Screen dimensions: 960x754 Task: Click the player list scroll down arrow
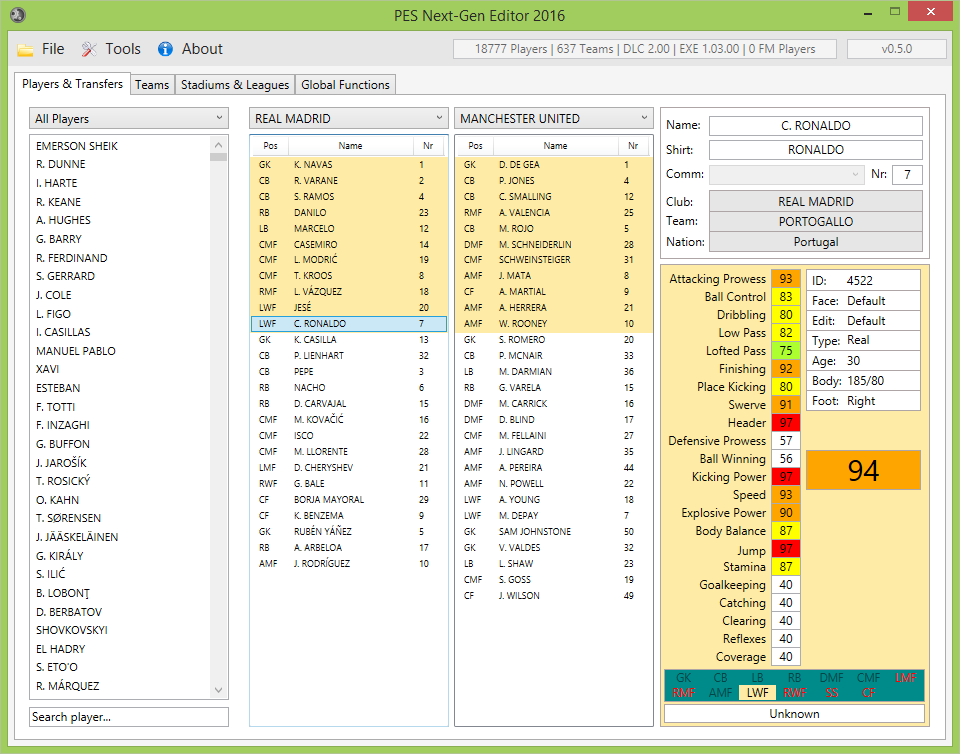[x=219, y=690]
